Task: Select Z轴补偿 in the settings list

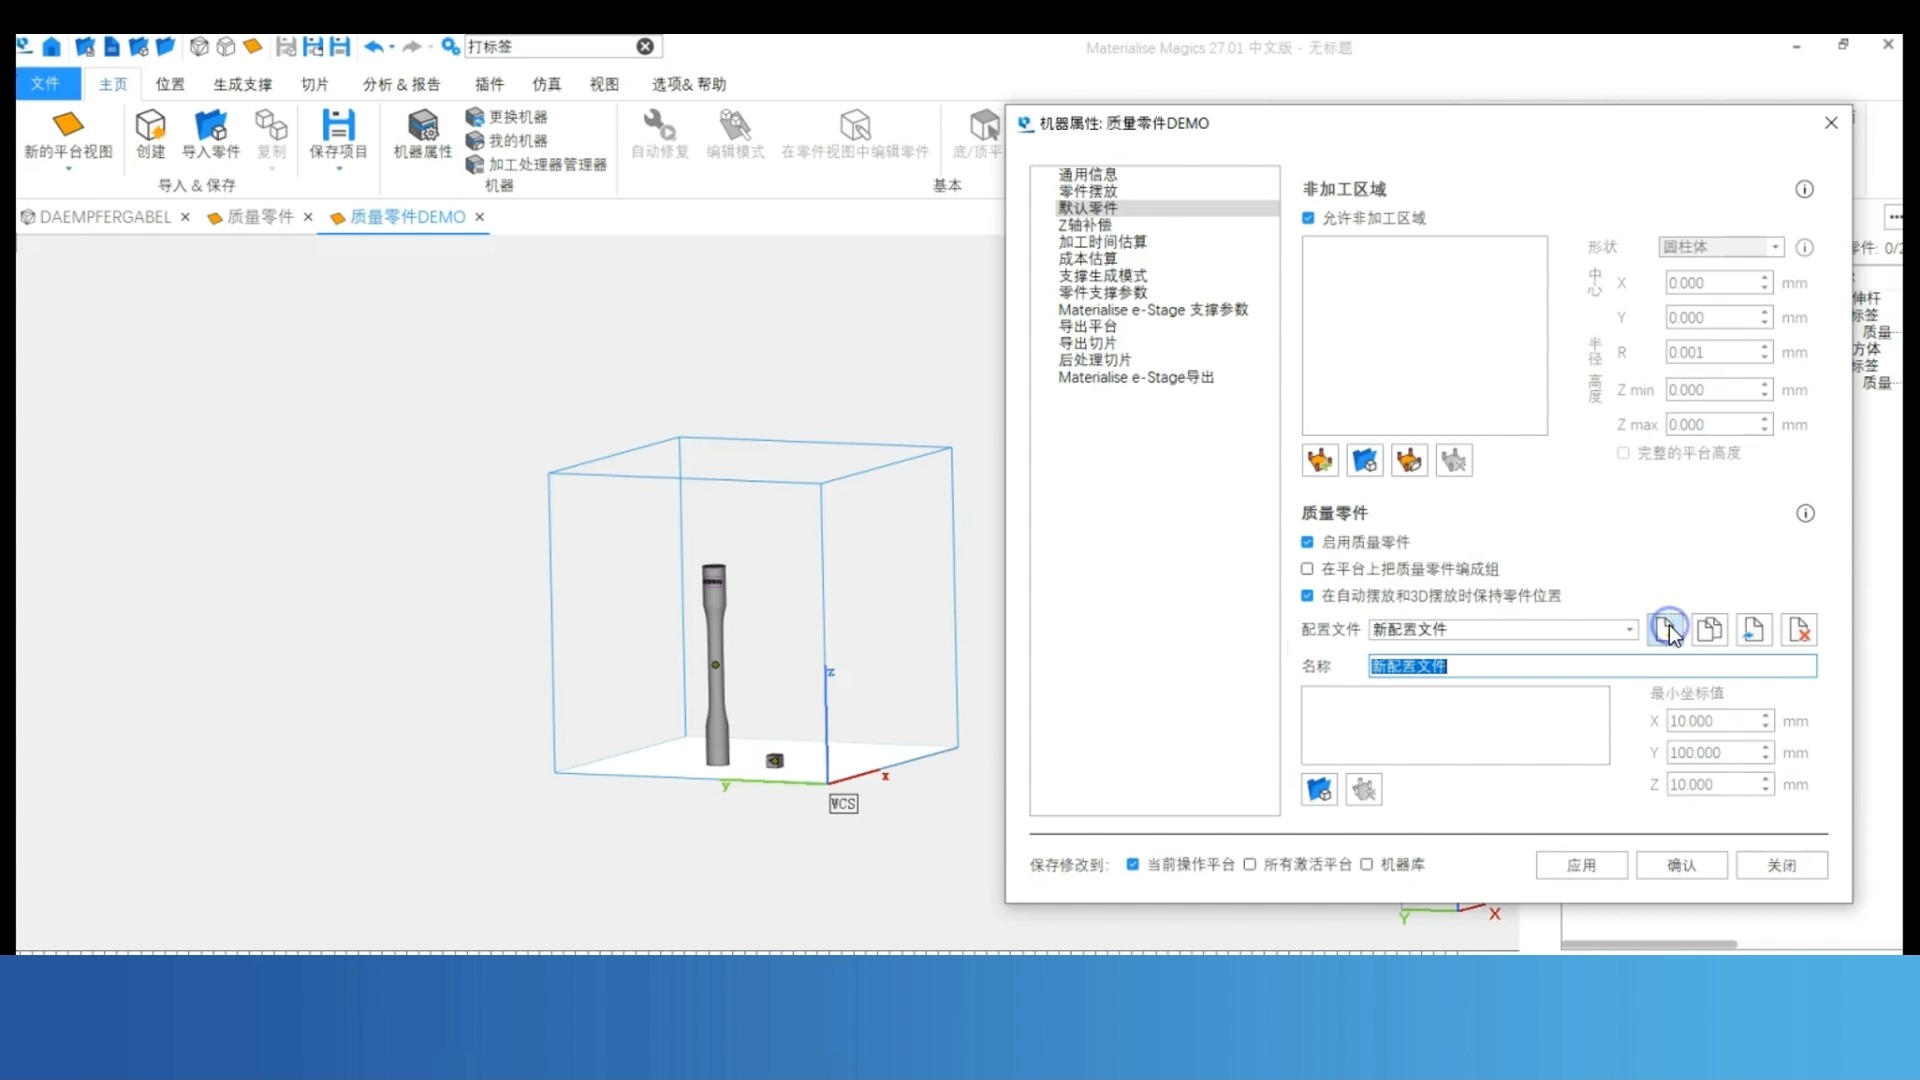Action: pyautogui.click(x=1084, y=225)
